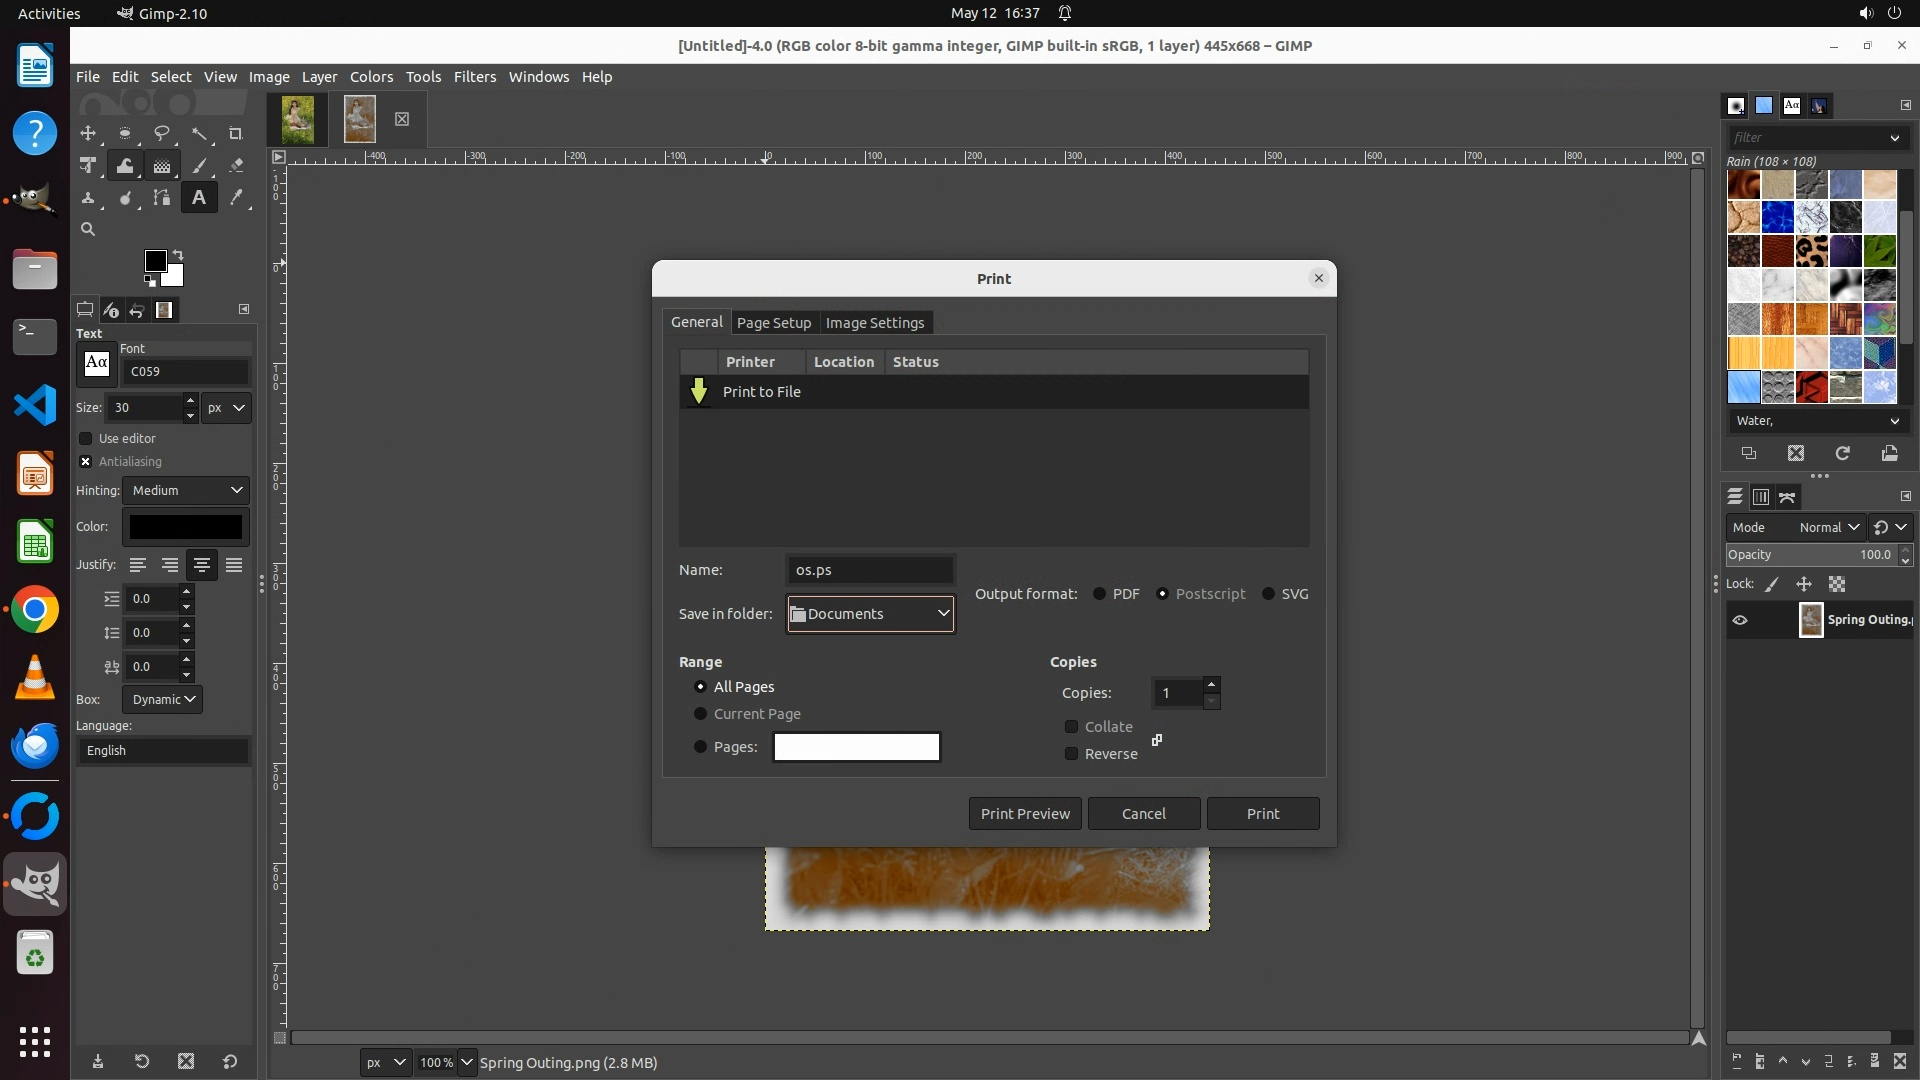Toggle visibility of Spring Outing layer

coord(1740,620)
